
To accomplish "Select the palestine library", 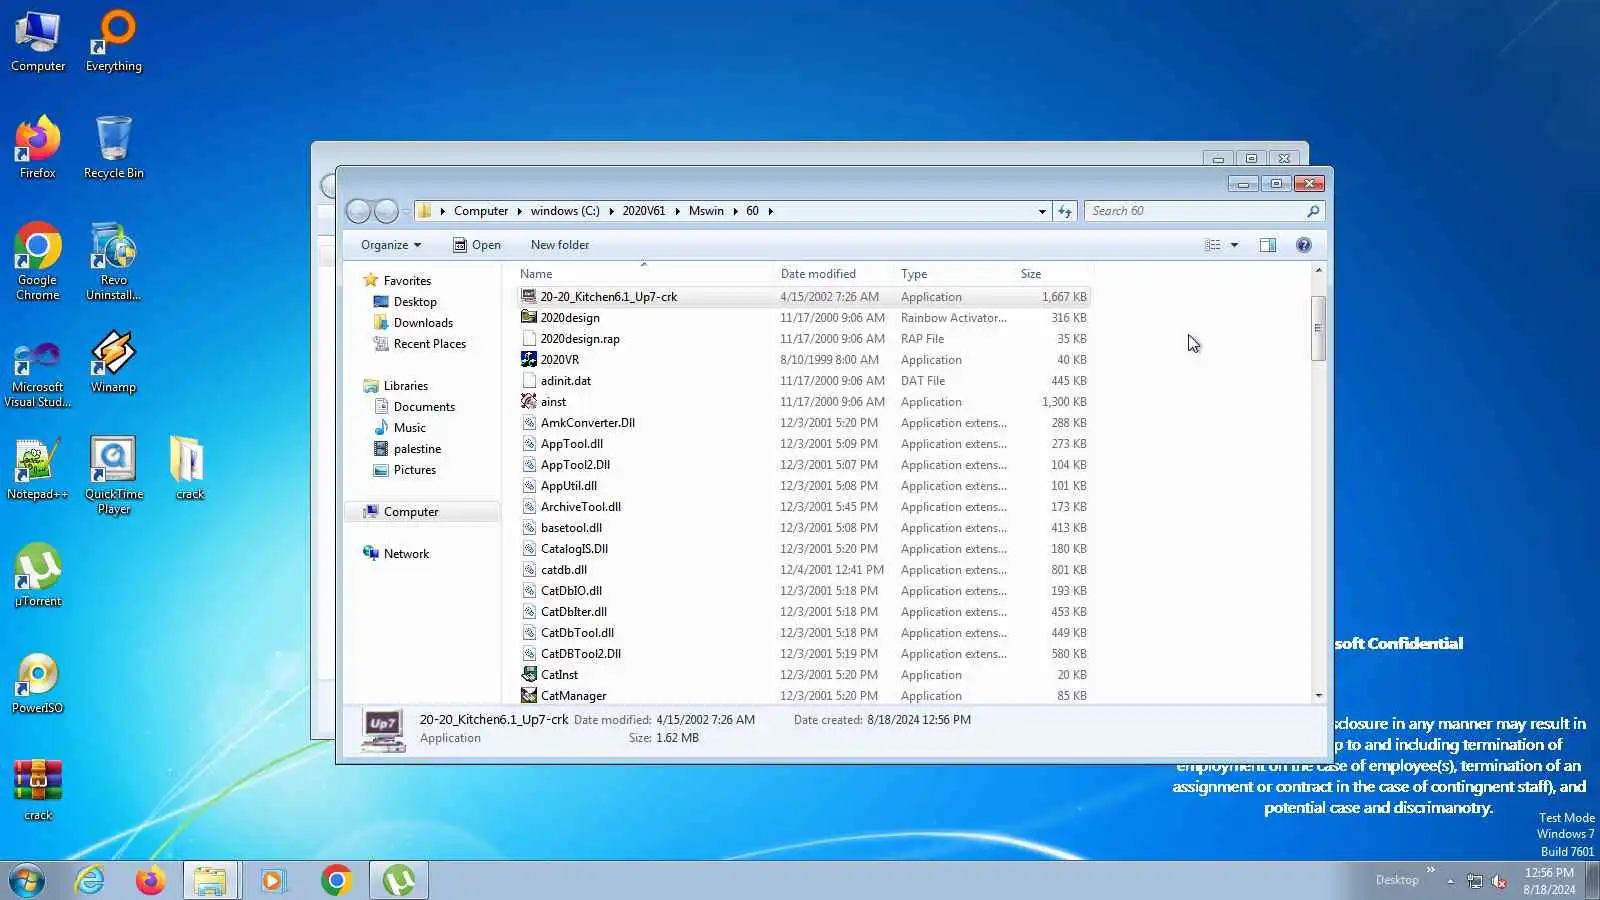I will (x=416, y=449).
